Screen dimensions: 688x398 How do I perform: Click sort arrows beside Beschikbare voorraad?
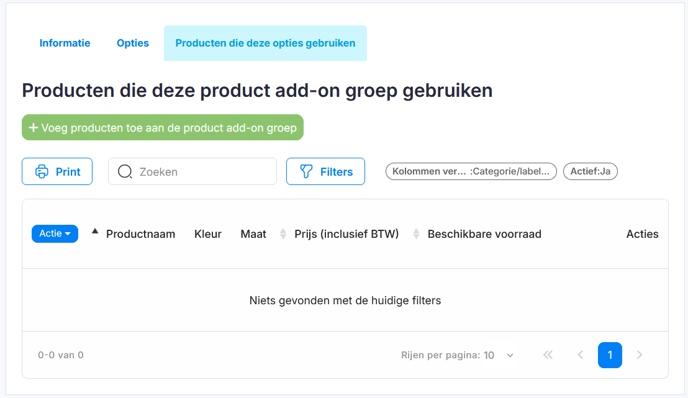click(416, 234)
